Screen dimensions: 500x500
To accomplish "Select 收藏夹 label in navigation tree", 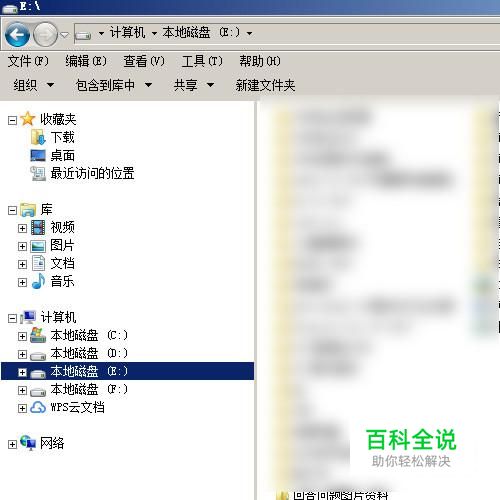I will point(58,119).
